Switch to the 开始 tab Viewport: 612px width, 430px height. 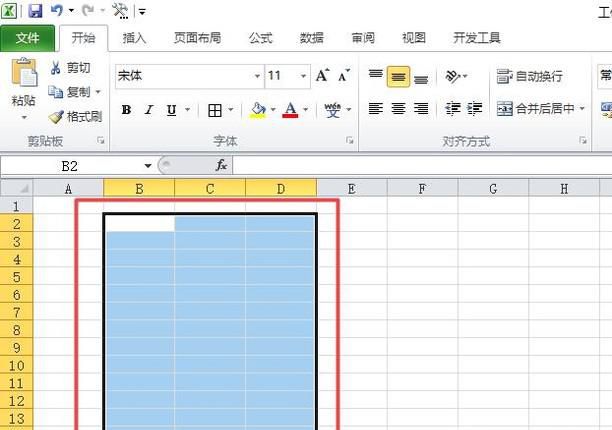pyautogui.click(x=83, y=38)
